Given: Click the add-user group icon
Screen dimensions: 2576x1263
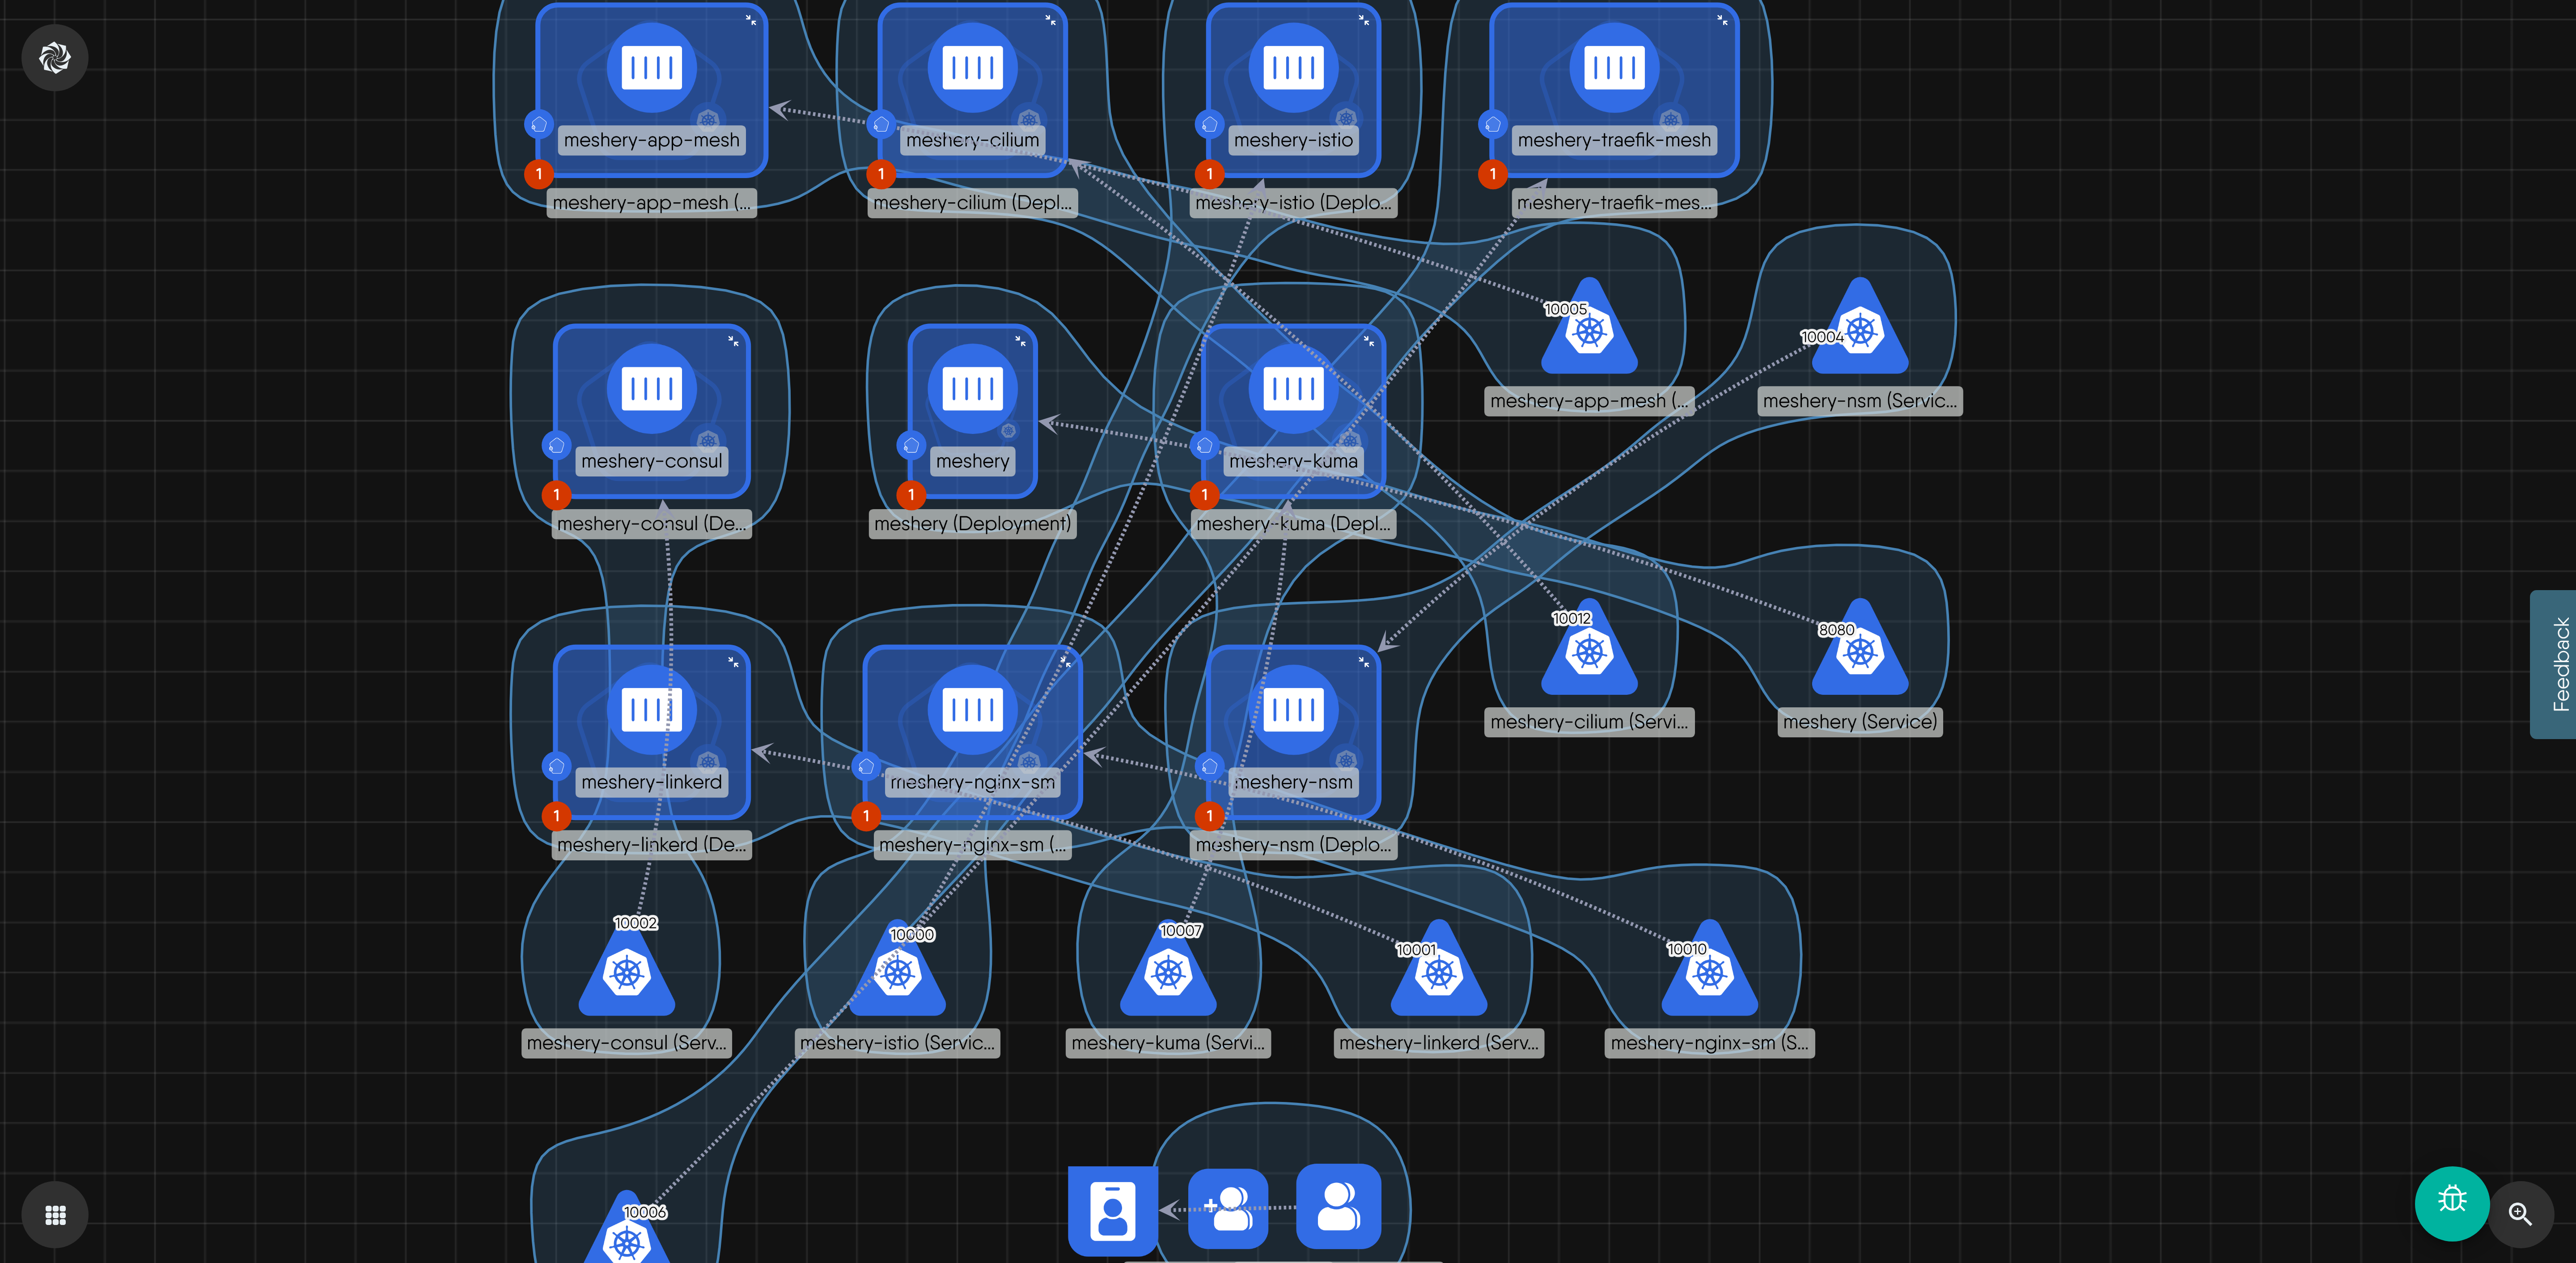Looking at the screenshot, I should (1228, 1208).
